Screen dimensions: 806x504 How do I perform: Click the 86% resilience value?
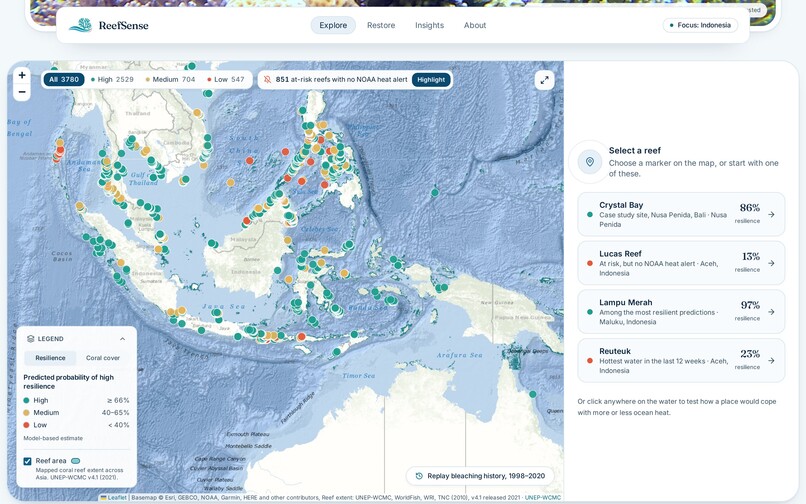(749, 208)
